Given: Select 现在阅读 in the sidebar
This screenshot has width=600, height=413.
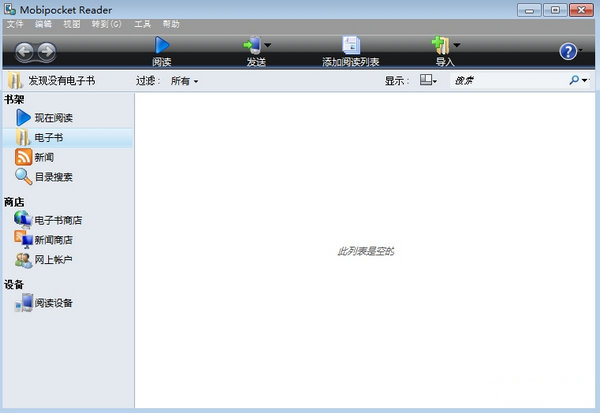Looking at the screenshot, I should click(x=68, y=118).
